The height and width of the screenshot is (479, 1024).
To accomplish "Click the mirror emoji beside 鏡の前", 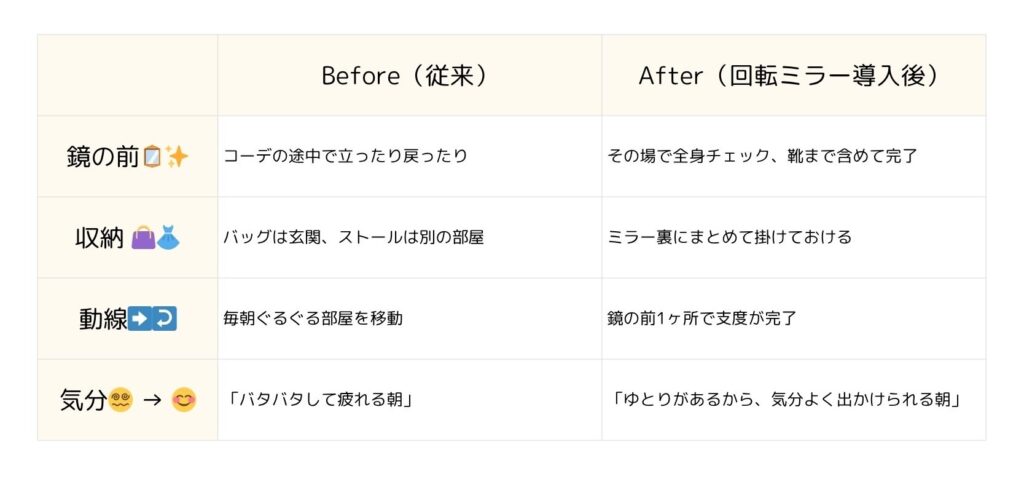I will (x=152, y=157).
